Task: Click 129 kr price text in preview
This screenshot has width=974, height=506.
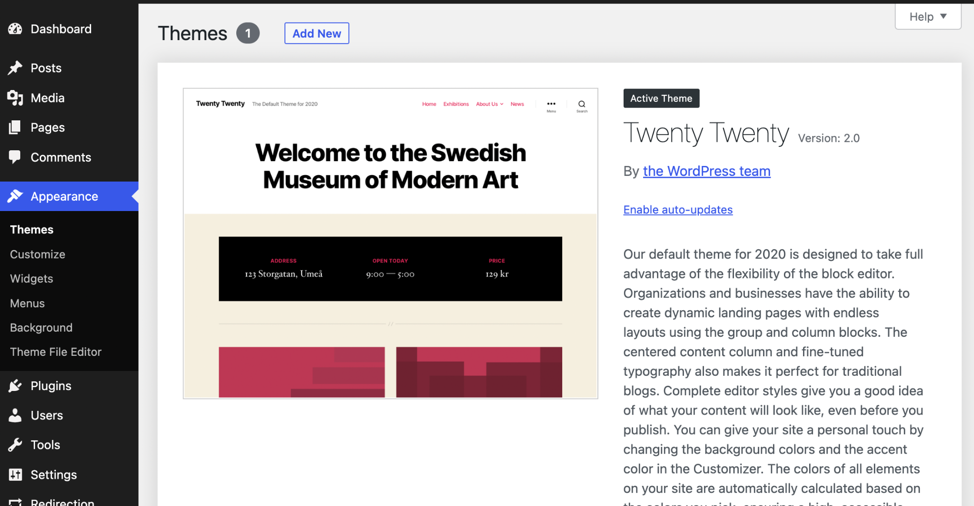Action: (497, 274)
